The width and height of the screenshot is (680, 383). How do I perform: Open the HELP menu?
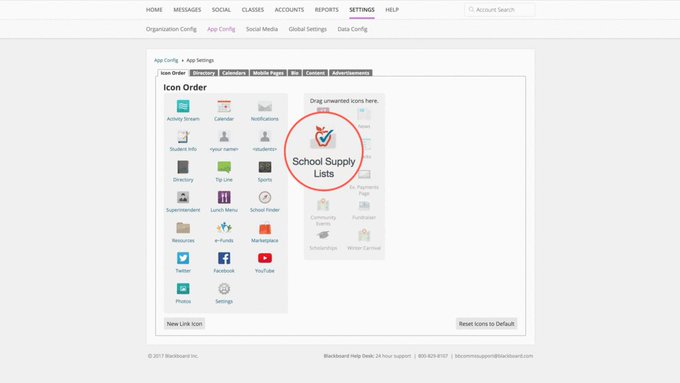[392, 10]
